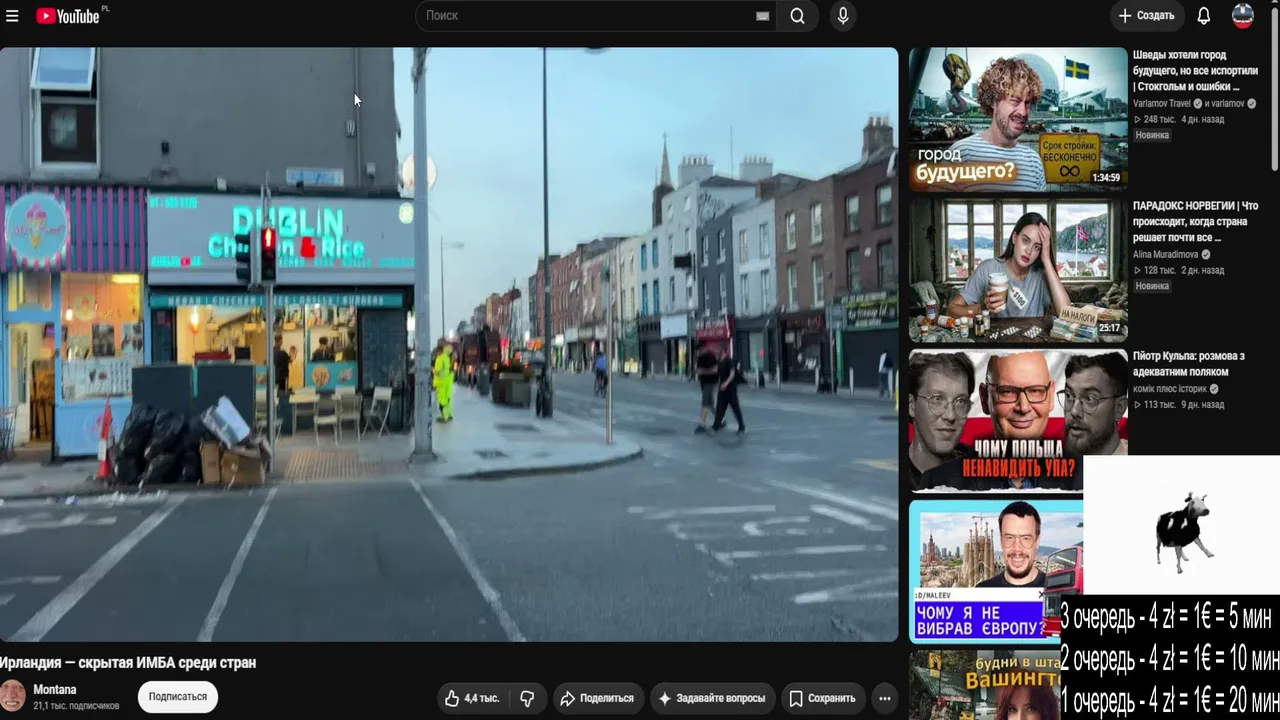Open the Montana channel name link

click(55, 690)
